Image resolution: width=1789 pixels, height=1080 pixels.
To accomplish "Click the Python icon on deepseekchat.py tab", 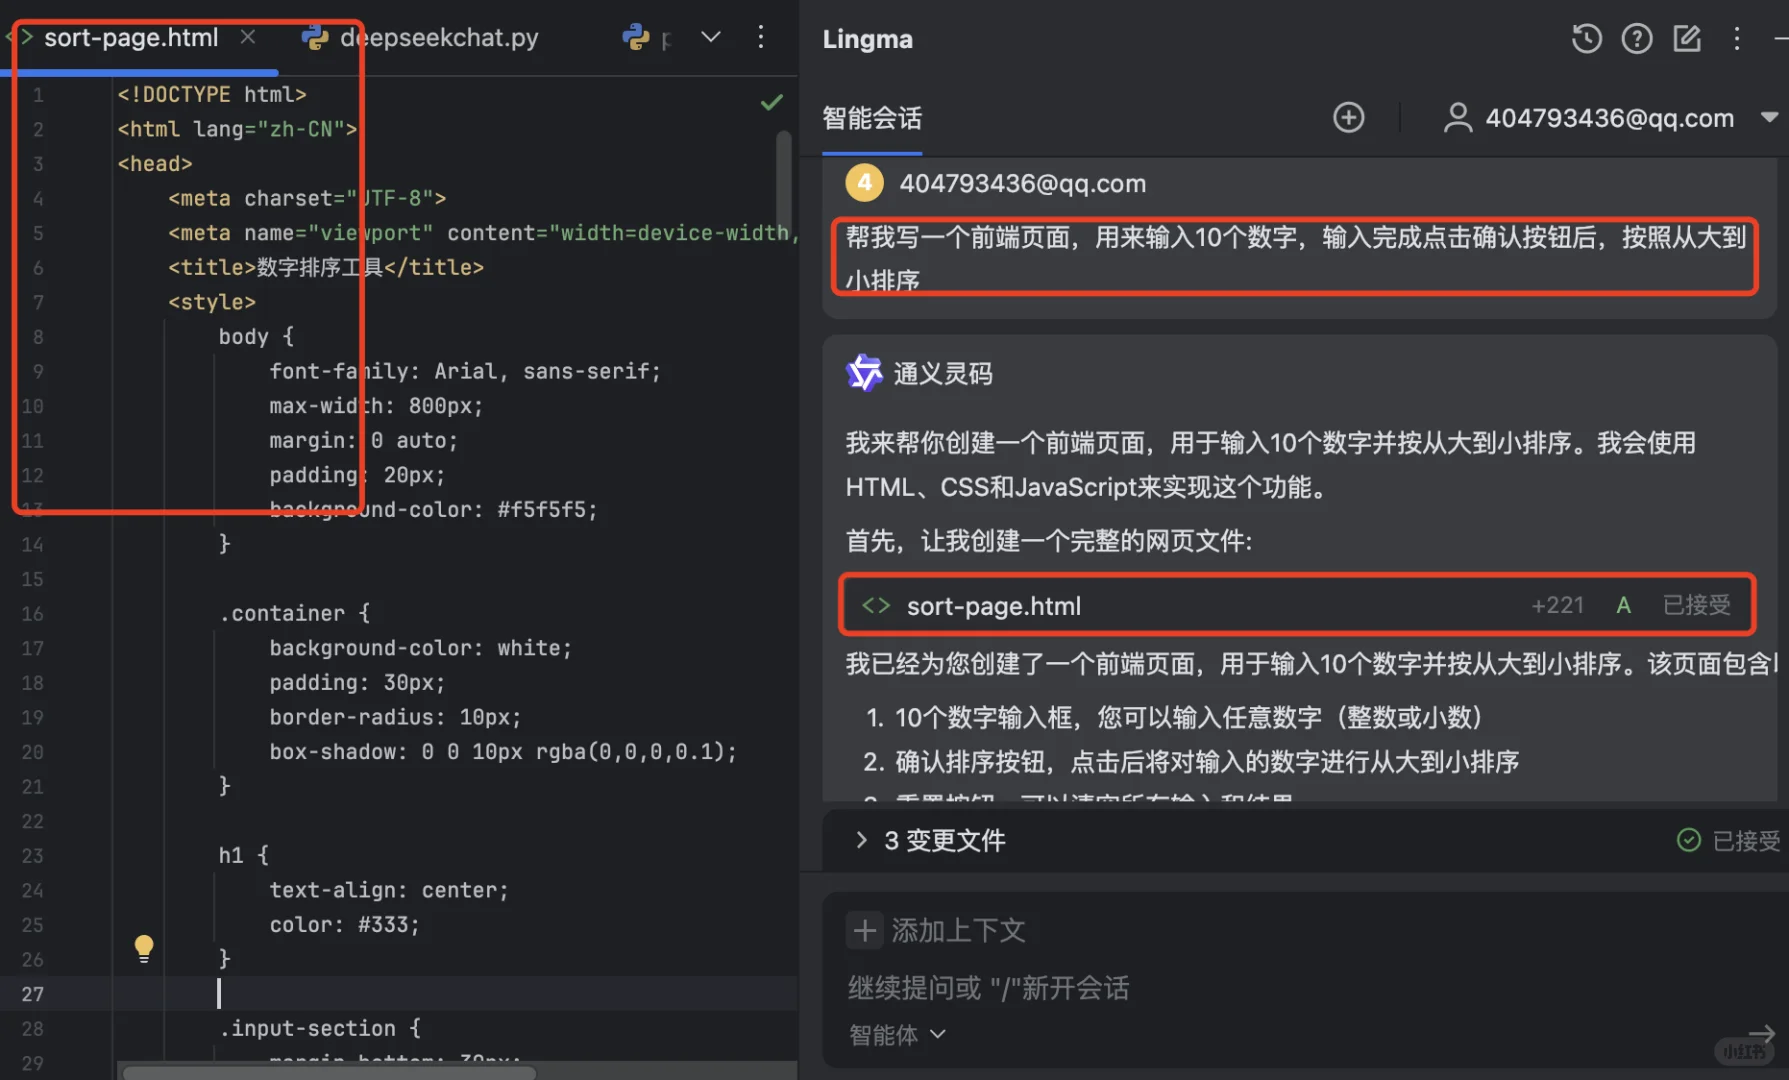I will click(314, 37).
